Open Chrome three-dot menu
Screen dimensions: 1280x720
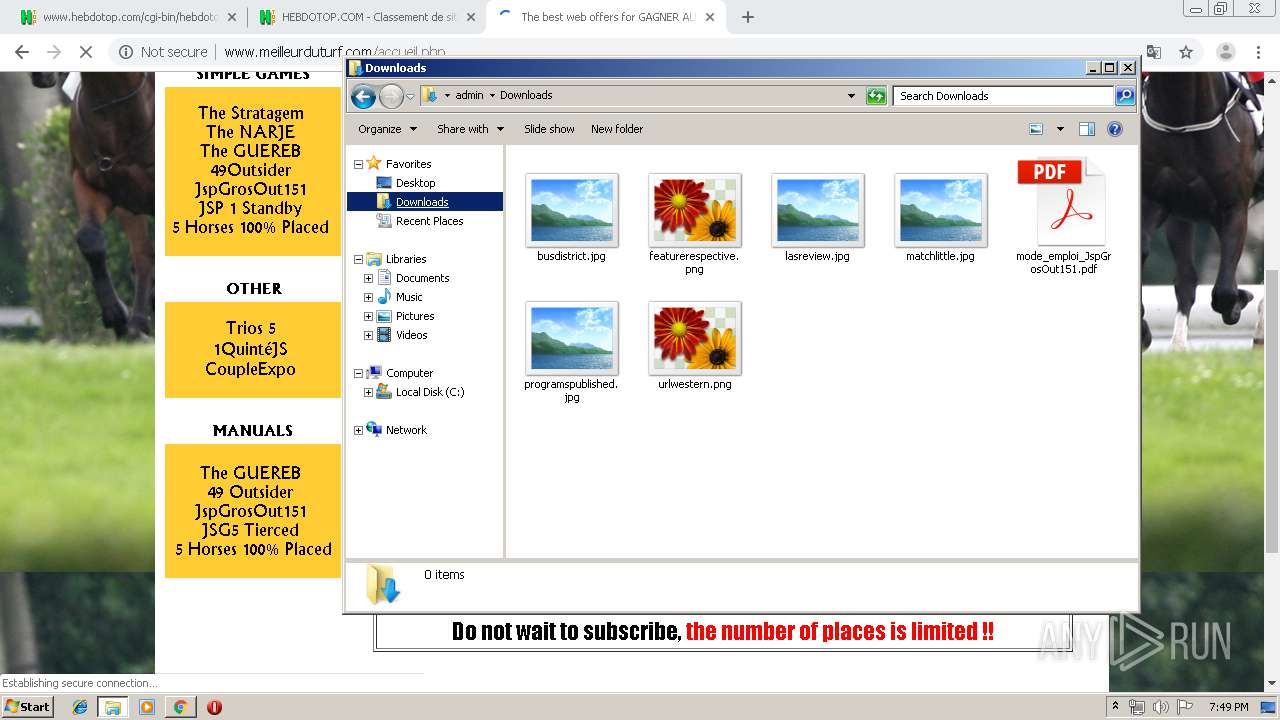(x=1259, y=52)
